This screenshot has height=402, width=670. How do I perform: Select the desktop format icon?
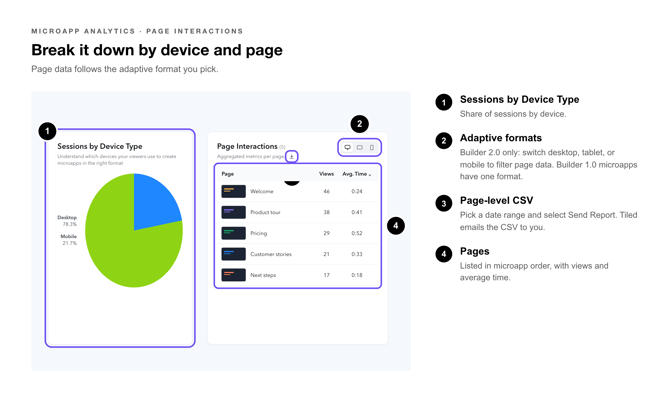coord(347,147)
